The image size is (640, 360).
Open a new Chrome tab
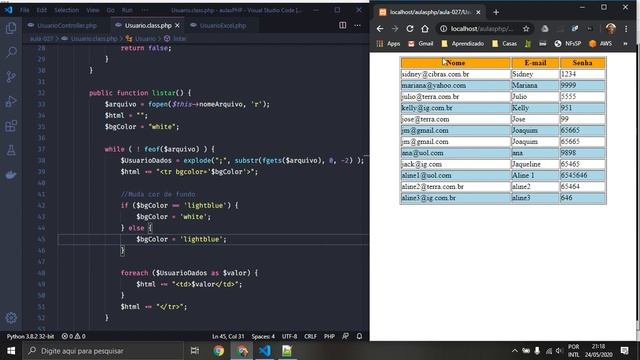click(496, 12)
